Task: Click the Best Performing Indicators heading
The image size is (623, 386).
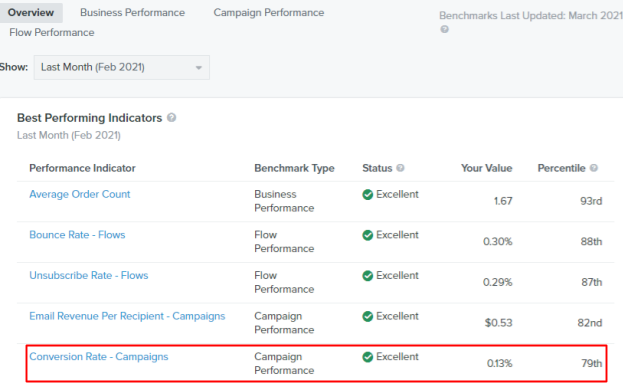Action: click(89, 118)
